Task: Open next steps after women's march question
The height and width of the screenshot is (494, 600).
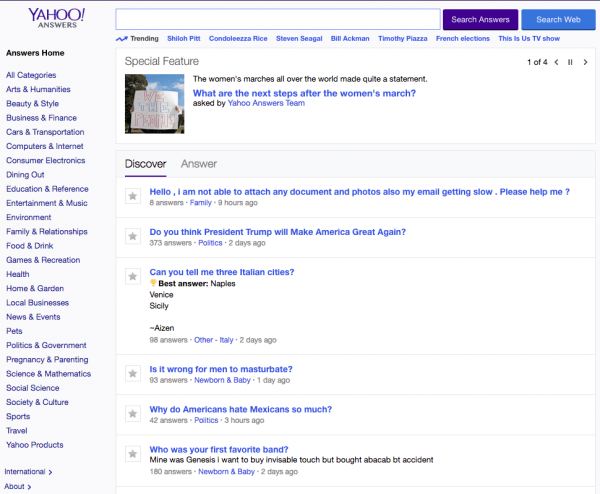Action: click(304, 93)
